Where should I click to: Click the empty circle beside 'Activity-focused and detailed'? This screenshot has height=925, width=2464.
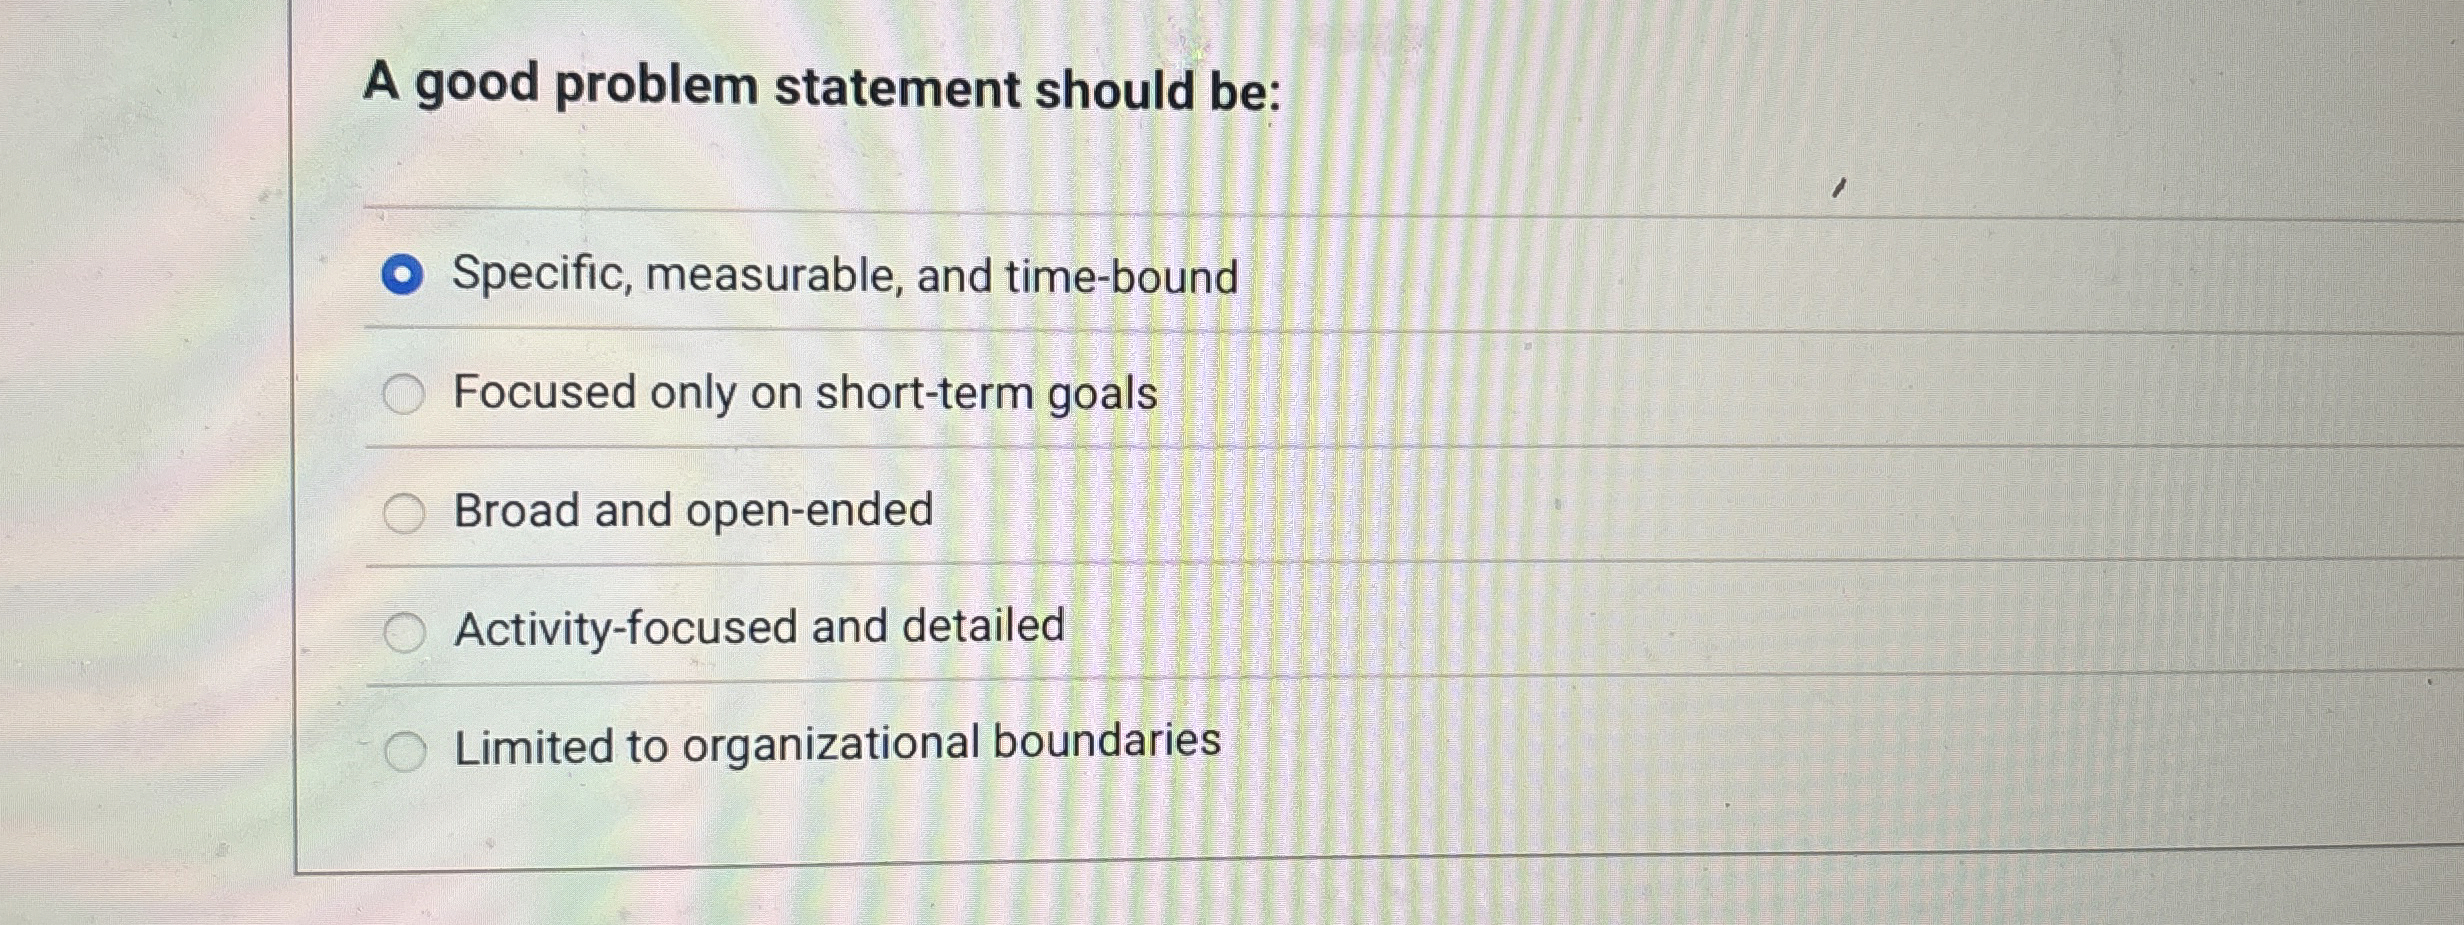[x=406, y=629]
